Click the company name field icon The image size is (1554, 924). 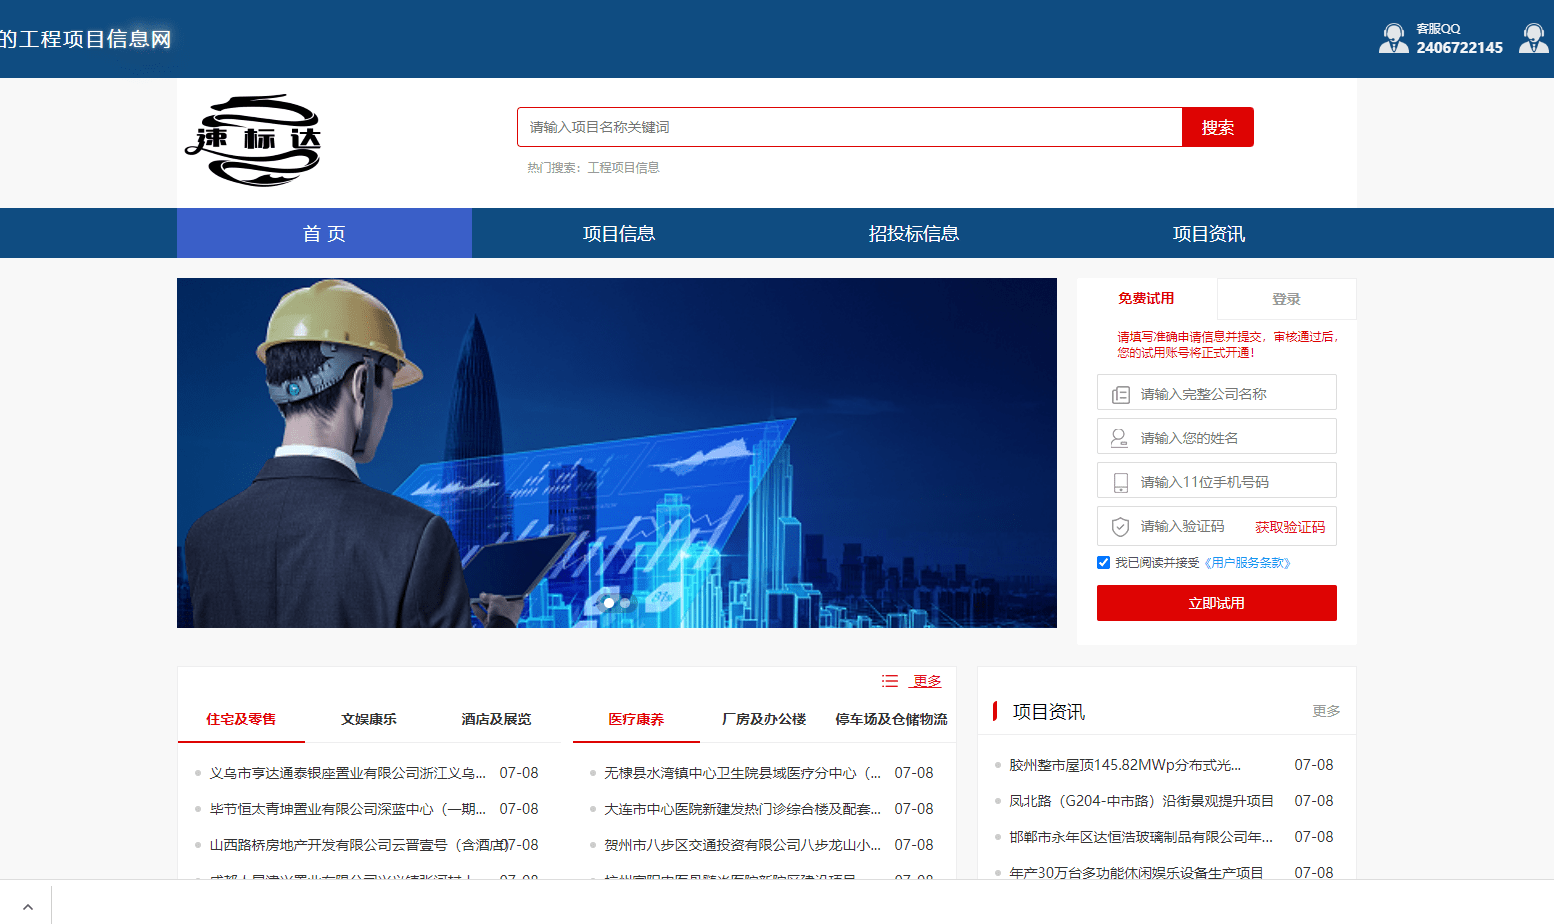point(1120,394)
